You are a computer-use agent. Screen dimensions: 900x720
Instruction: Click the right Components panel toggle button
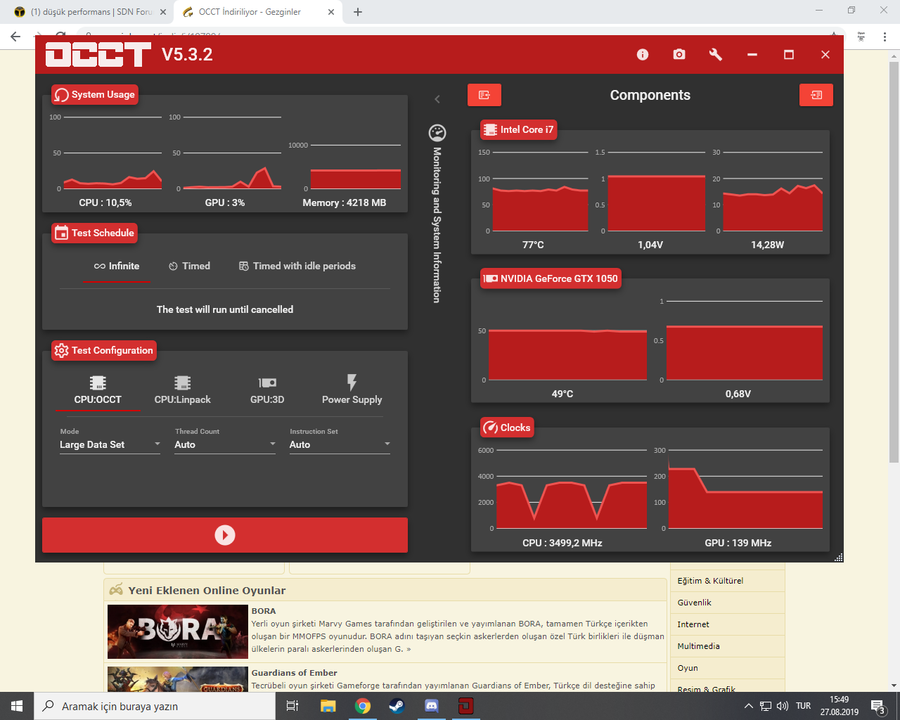[x=816, y=95]
